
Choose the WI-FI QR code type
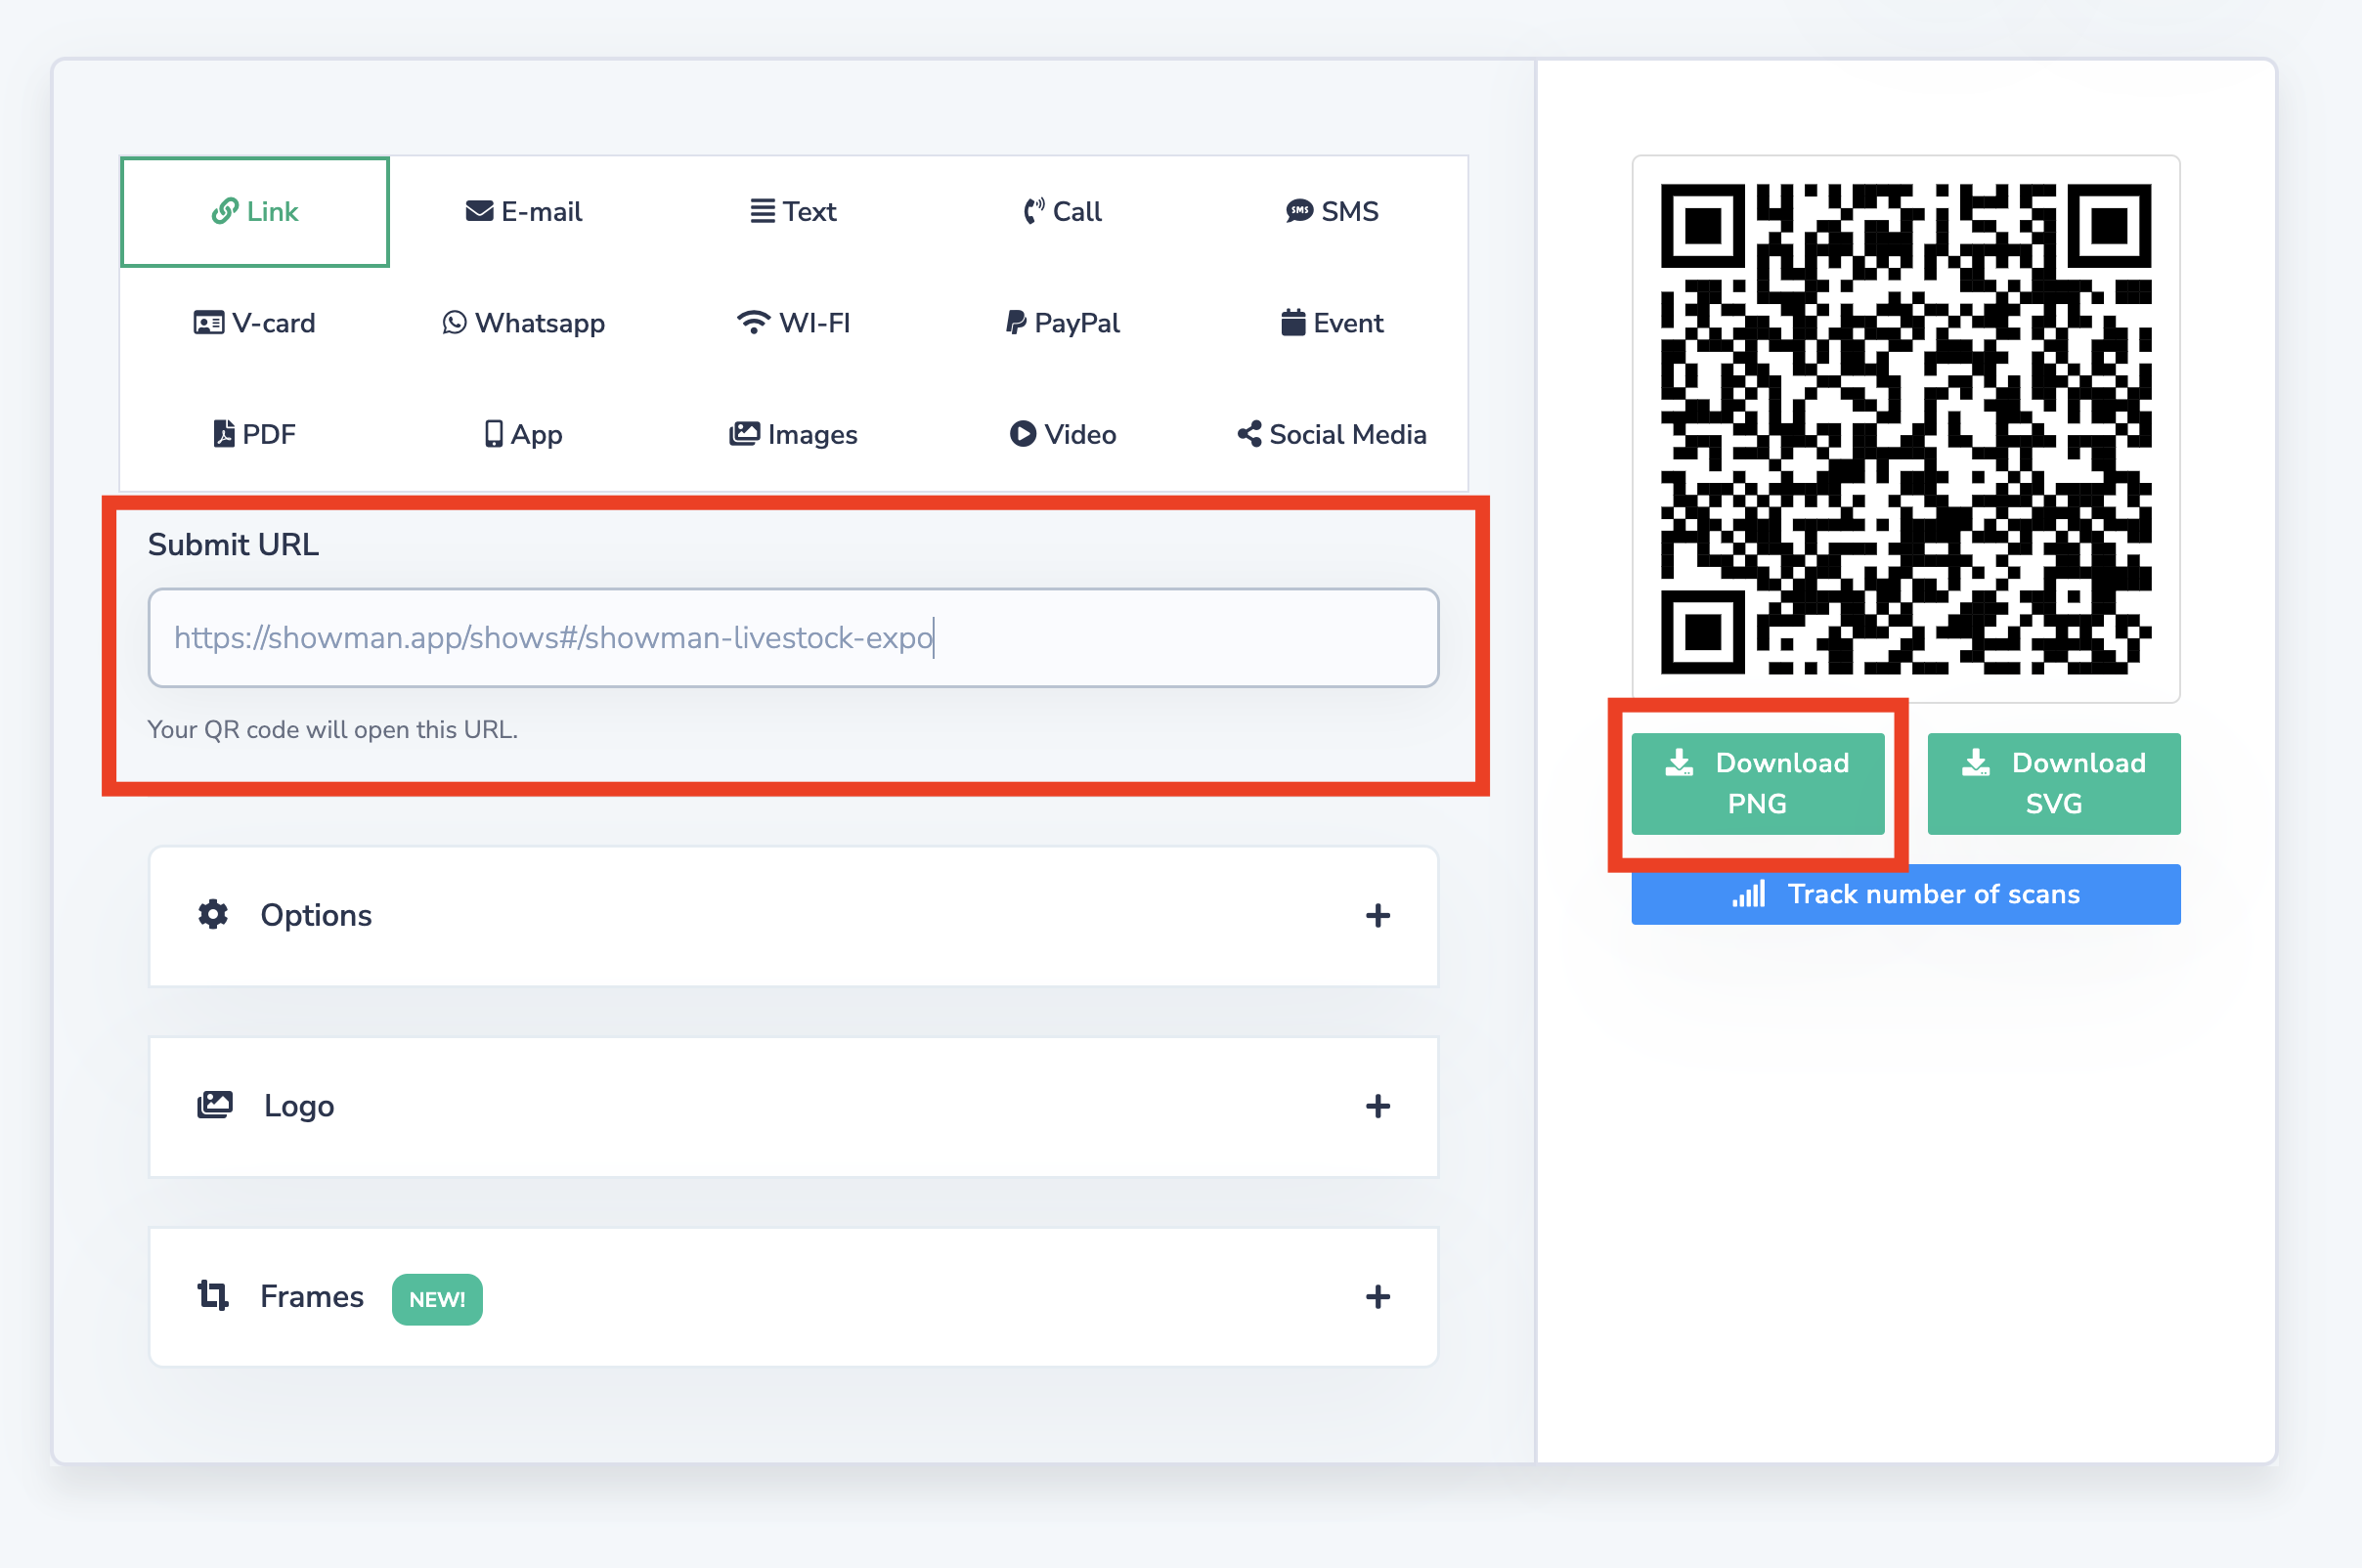coord(793,323)
